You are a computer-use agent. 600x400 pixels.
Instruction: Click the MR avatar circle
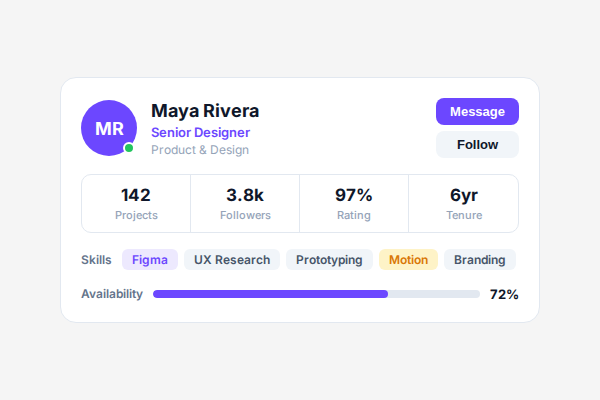point(108,128)
